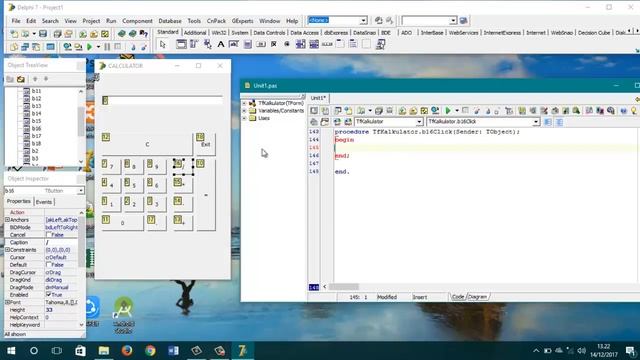Viewport: 640px width, 360px height.
Task: Expand the Constraints property
Action: (7, 250)
